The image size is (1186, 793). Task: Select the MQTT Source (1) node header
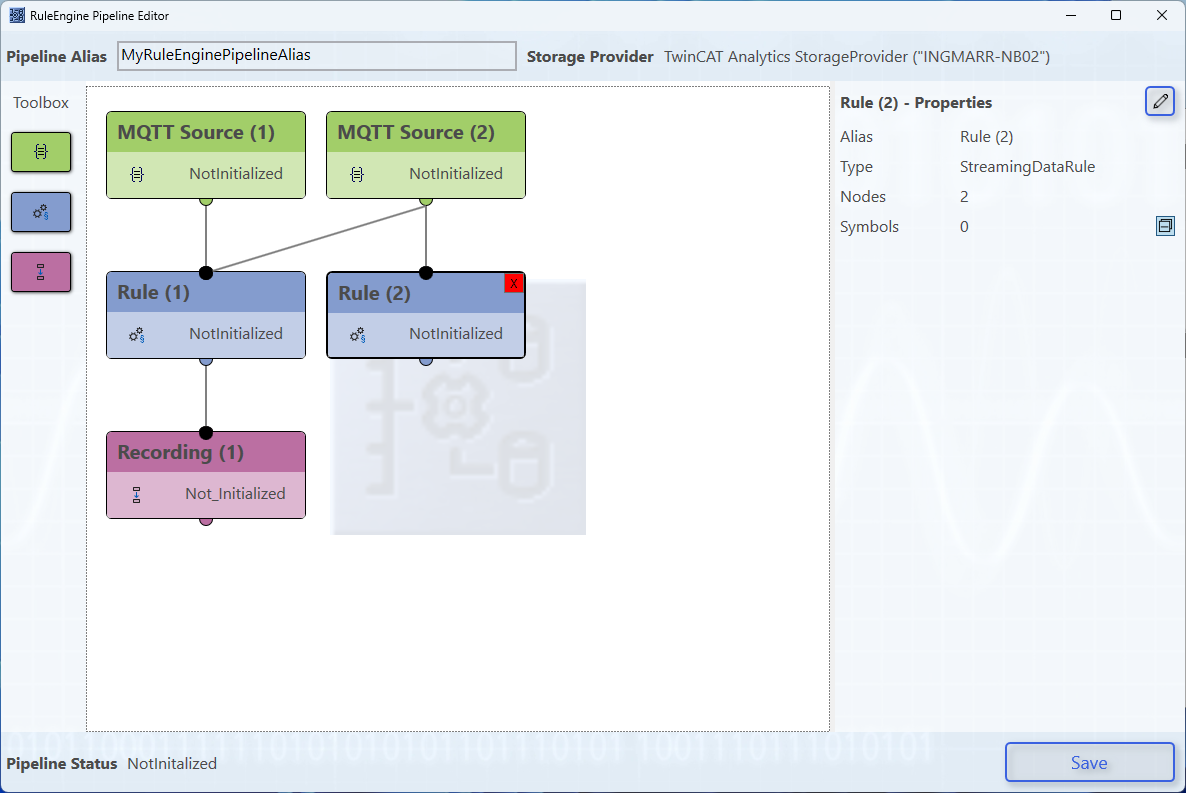[x=206, y=132]
